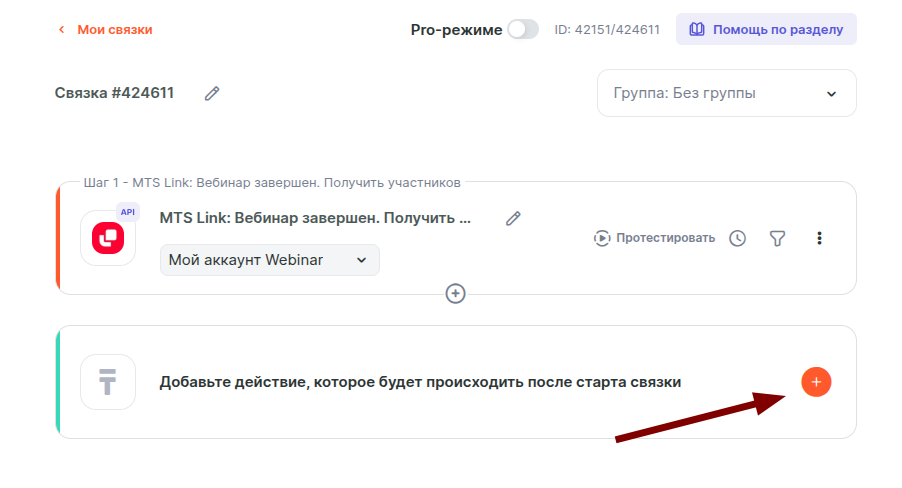Open the three-dots step options menu
Viewport: 902px width, 488px height.
pos(820,238)
